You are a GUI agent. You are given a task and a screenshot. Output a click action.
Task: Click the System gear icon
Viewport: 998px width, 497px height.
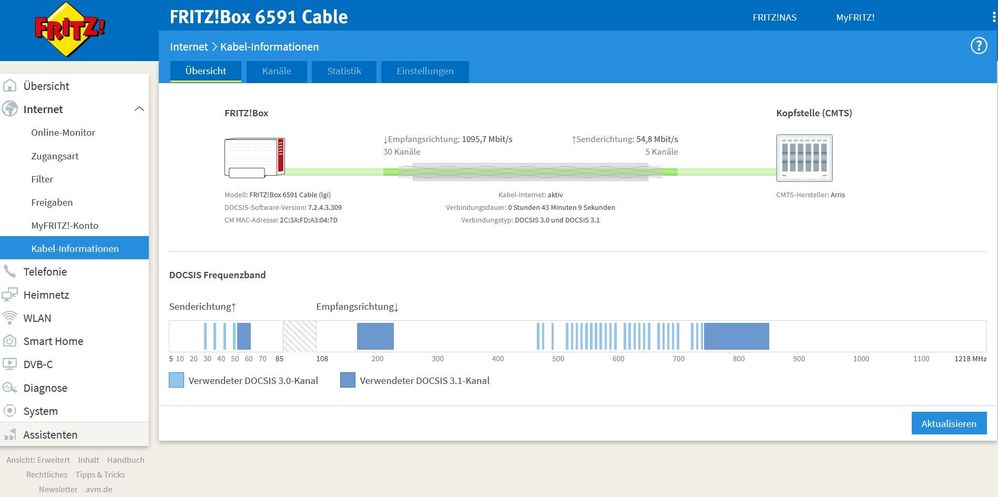click(10, 411)
